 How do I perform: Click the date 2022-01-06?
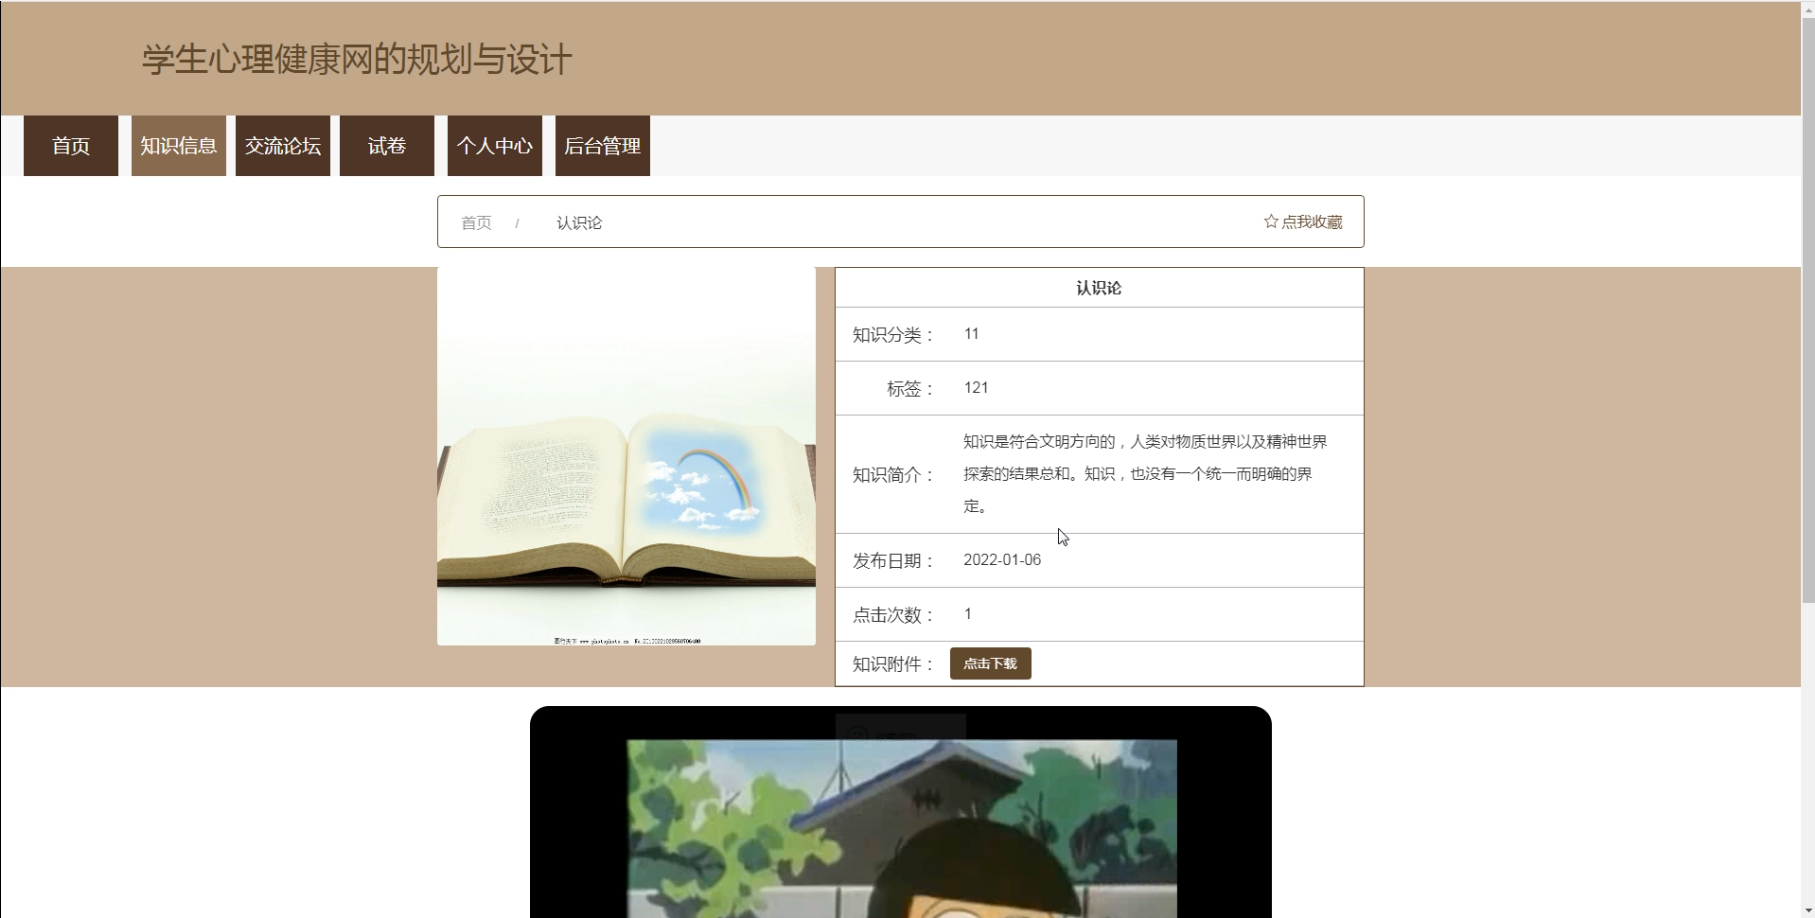(x=1002, y=560)
